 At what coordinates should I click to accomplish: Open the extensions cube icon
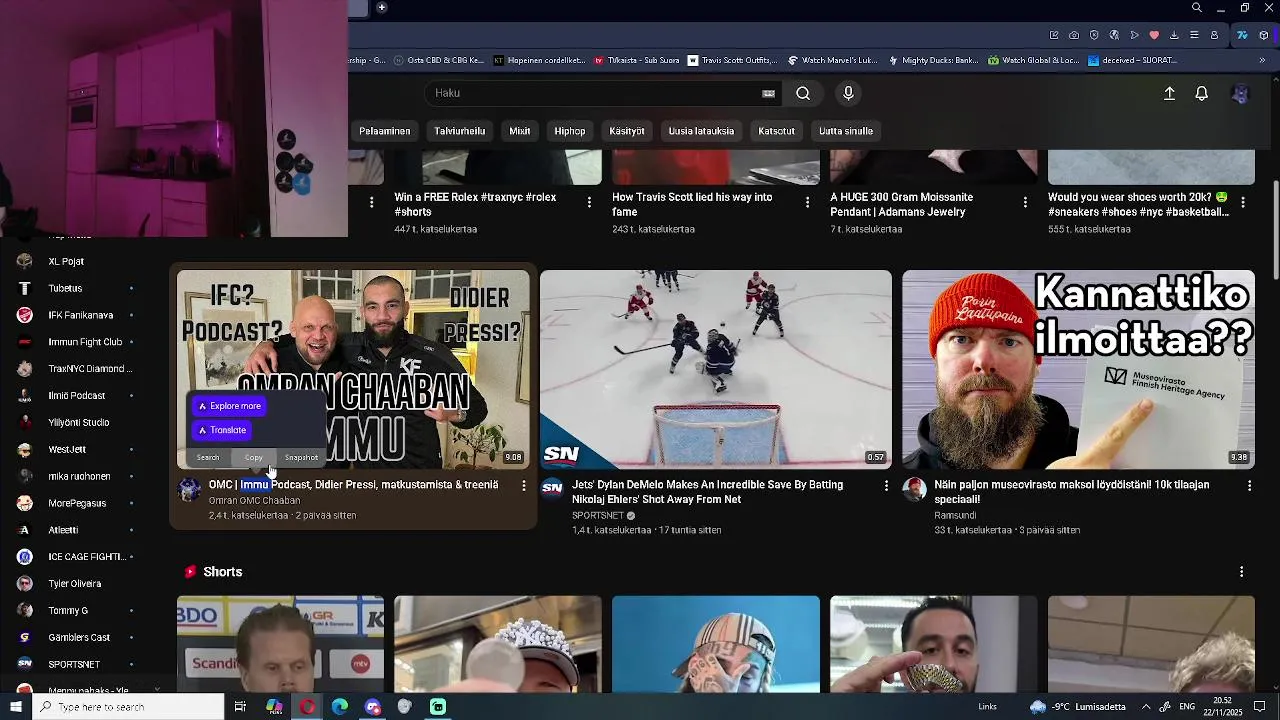coord(1264,35)
